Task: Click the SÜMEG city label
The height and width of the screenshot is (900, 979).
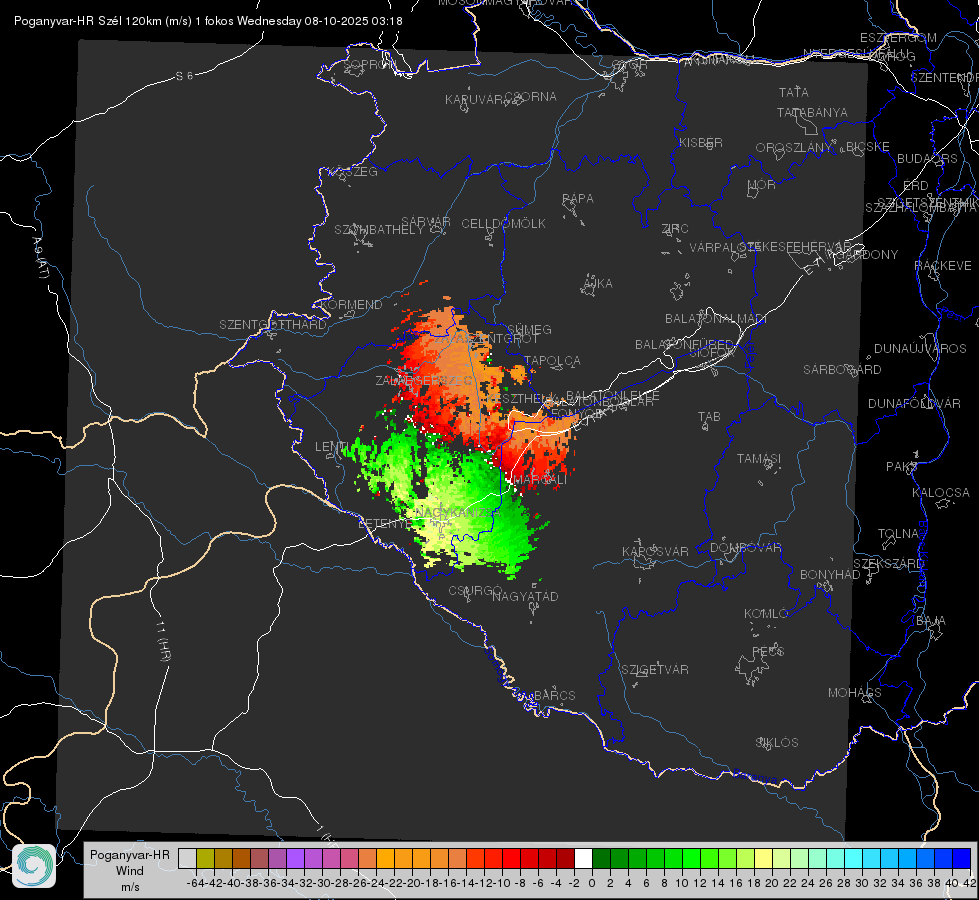Action: click(x=529, y=329)
